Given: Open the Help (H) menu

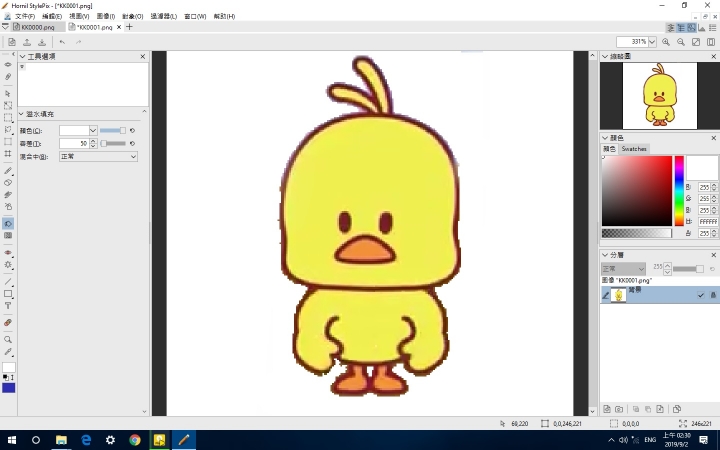Looking at the screenshot, I should [224, 16].
